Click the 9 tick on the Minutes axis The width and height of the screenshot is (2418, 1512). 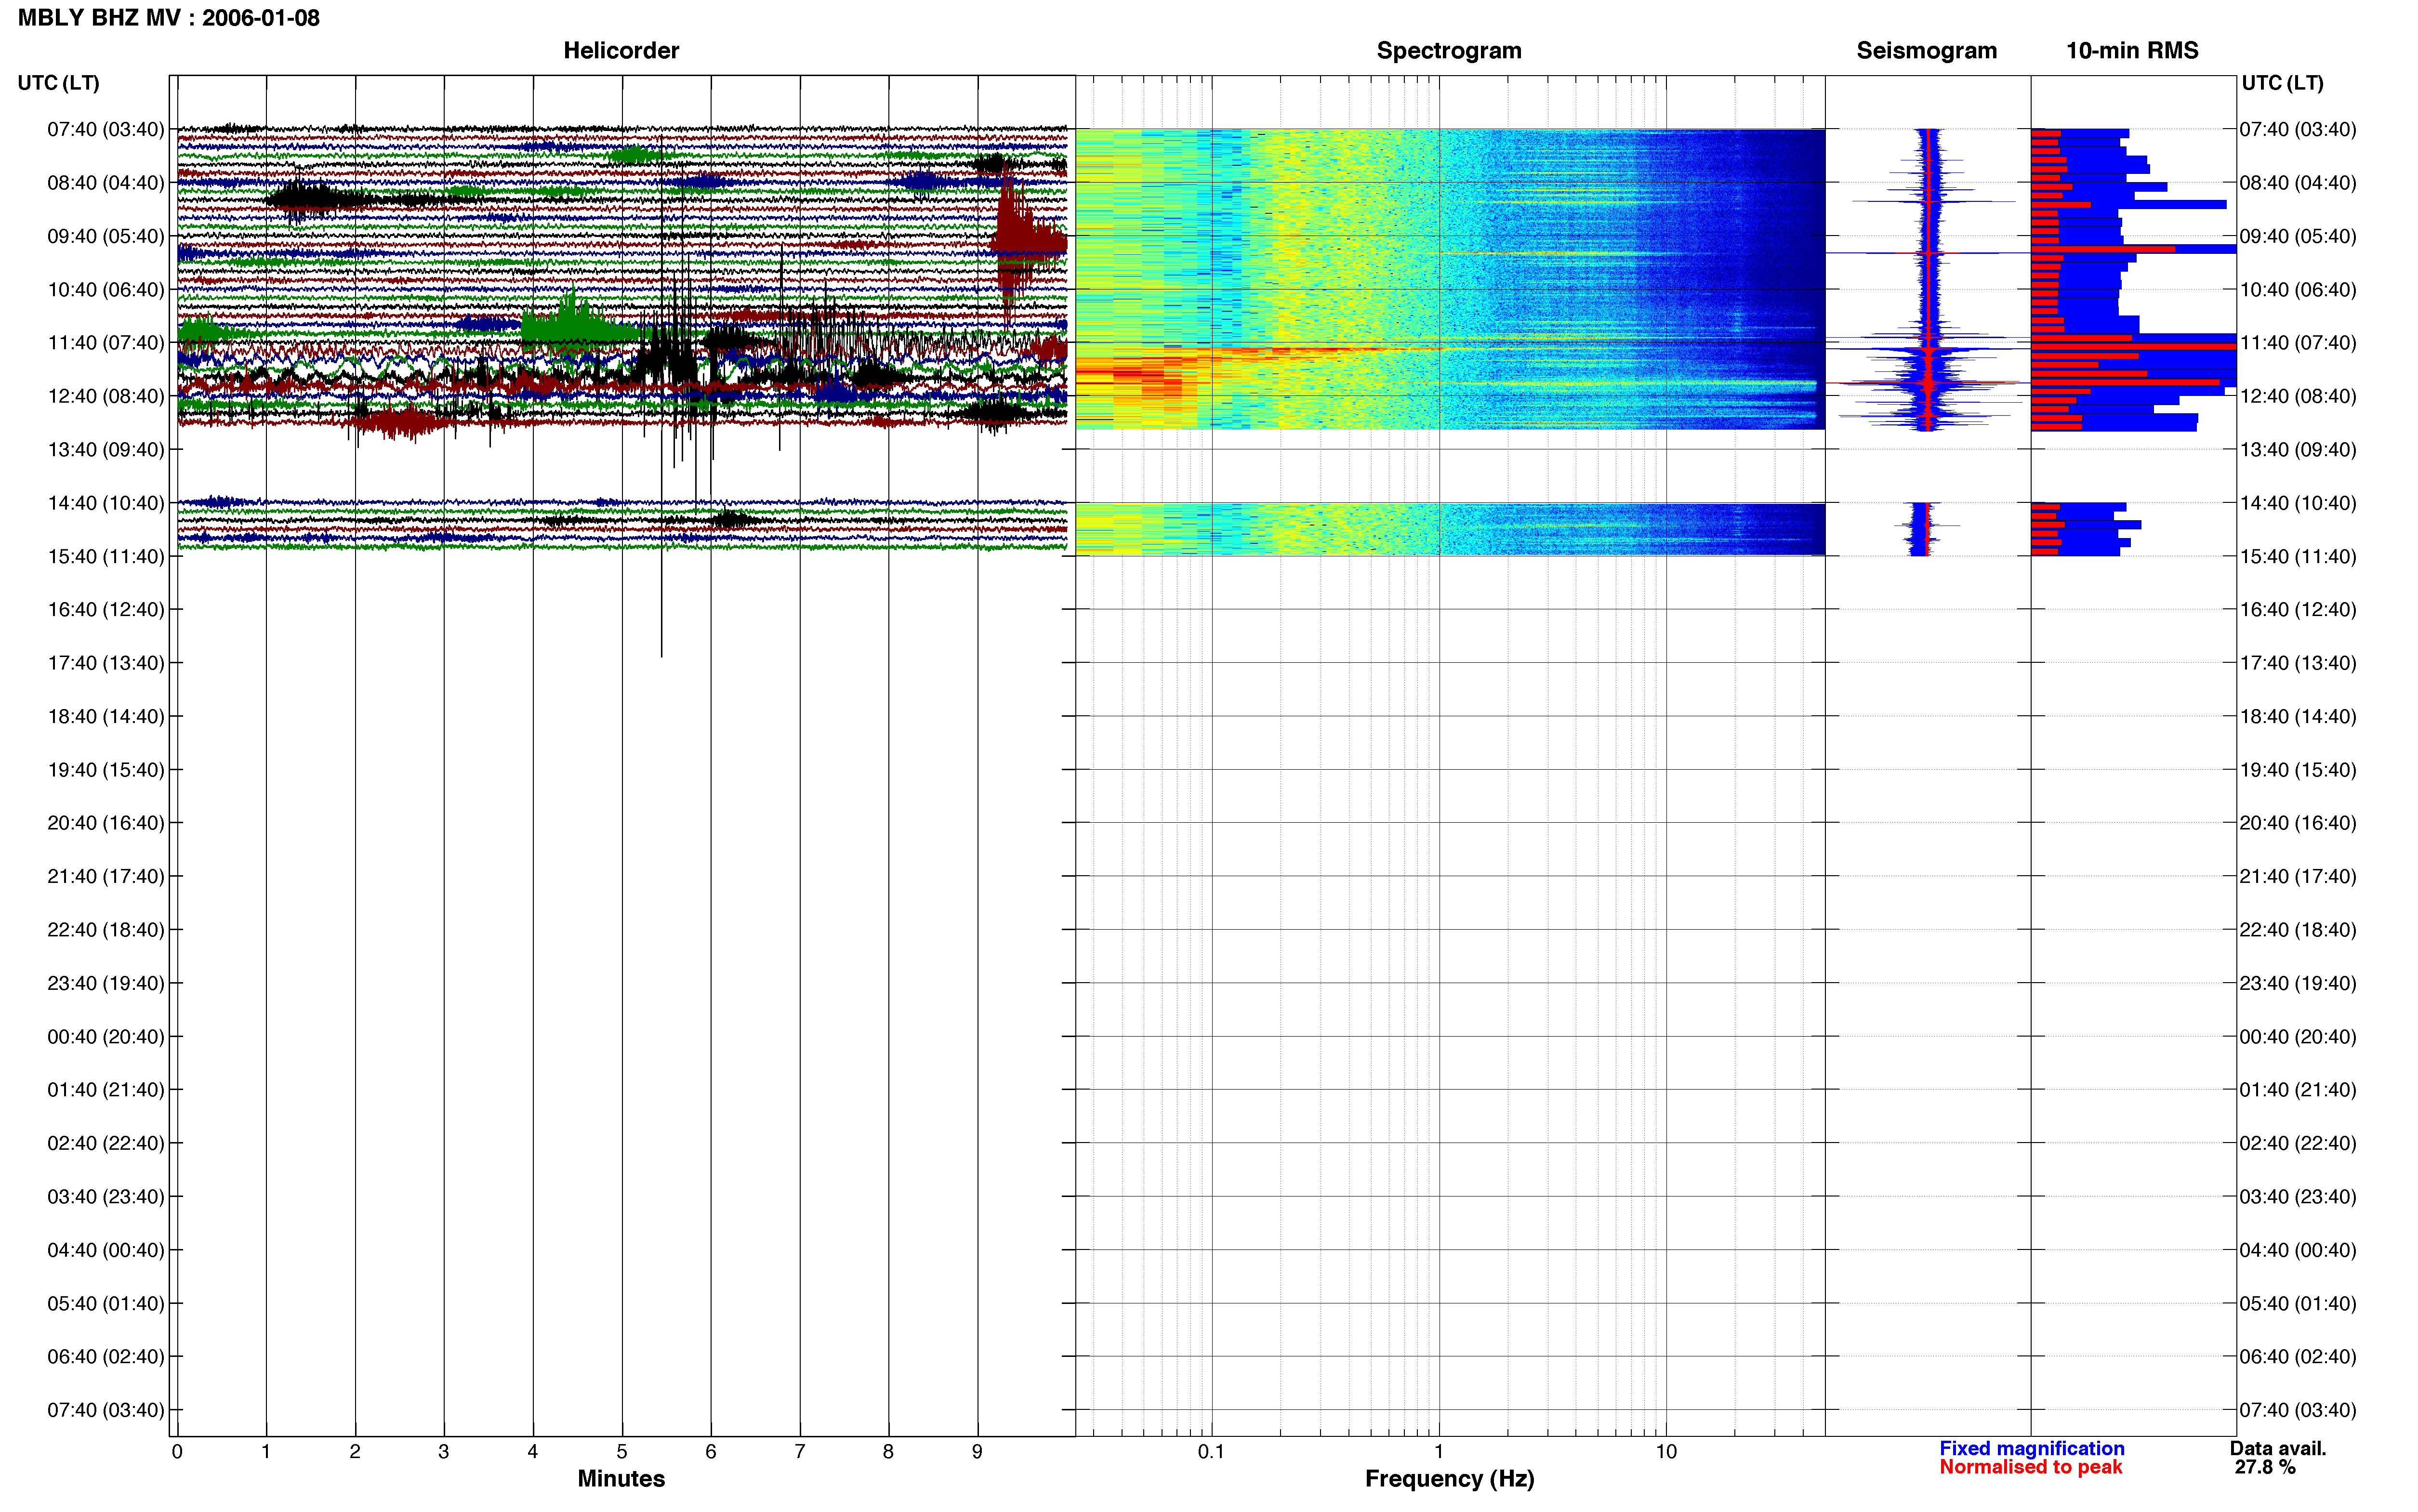tap(977, 1452)
